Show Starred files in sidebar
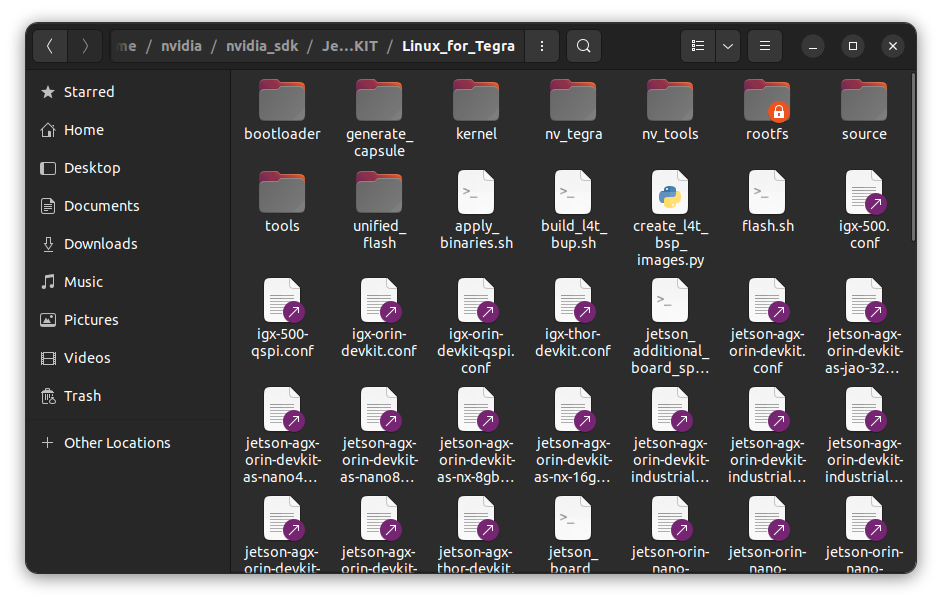 (x=89, y=91)
